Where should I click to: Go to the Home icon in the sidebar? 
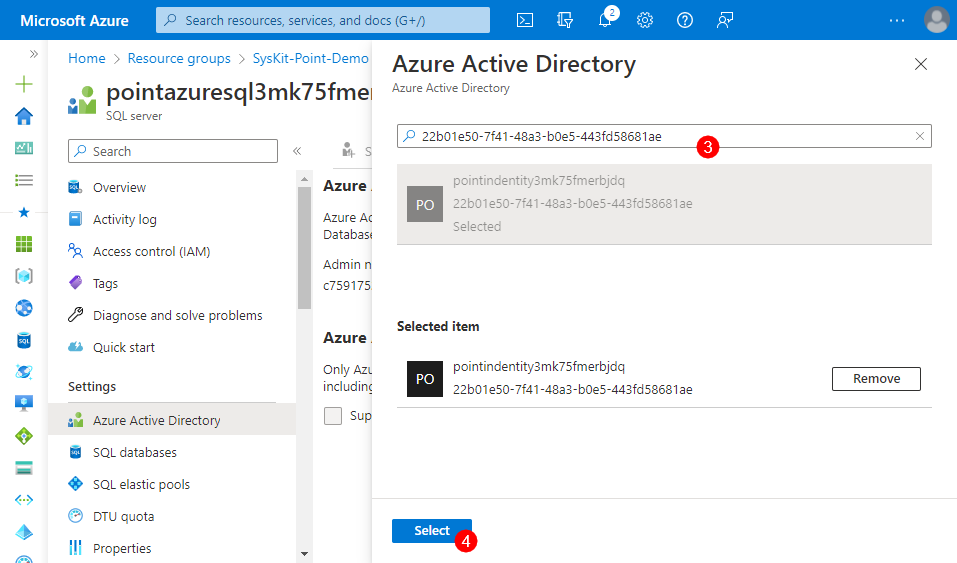point(24,116)
